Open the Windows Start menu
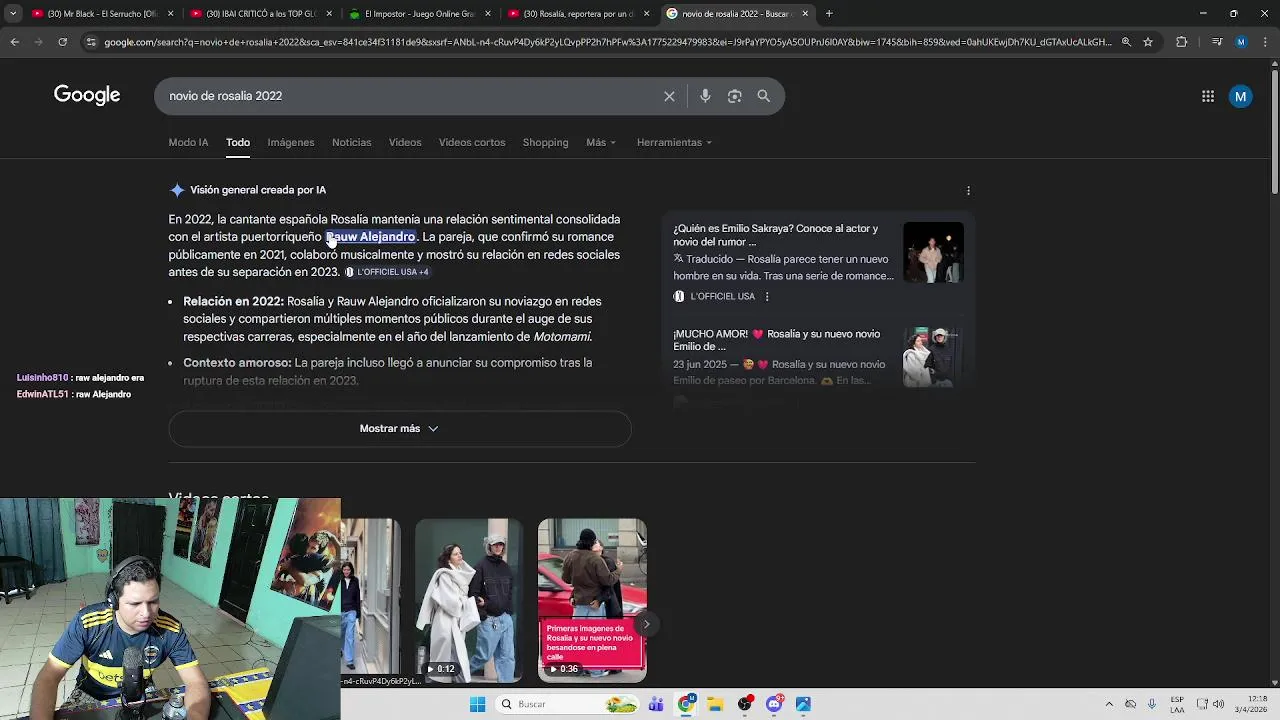This screenshot has width=1280, height=720. point(477,704)
